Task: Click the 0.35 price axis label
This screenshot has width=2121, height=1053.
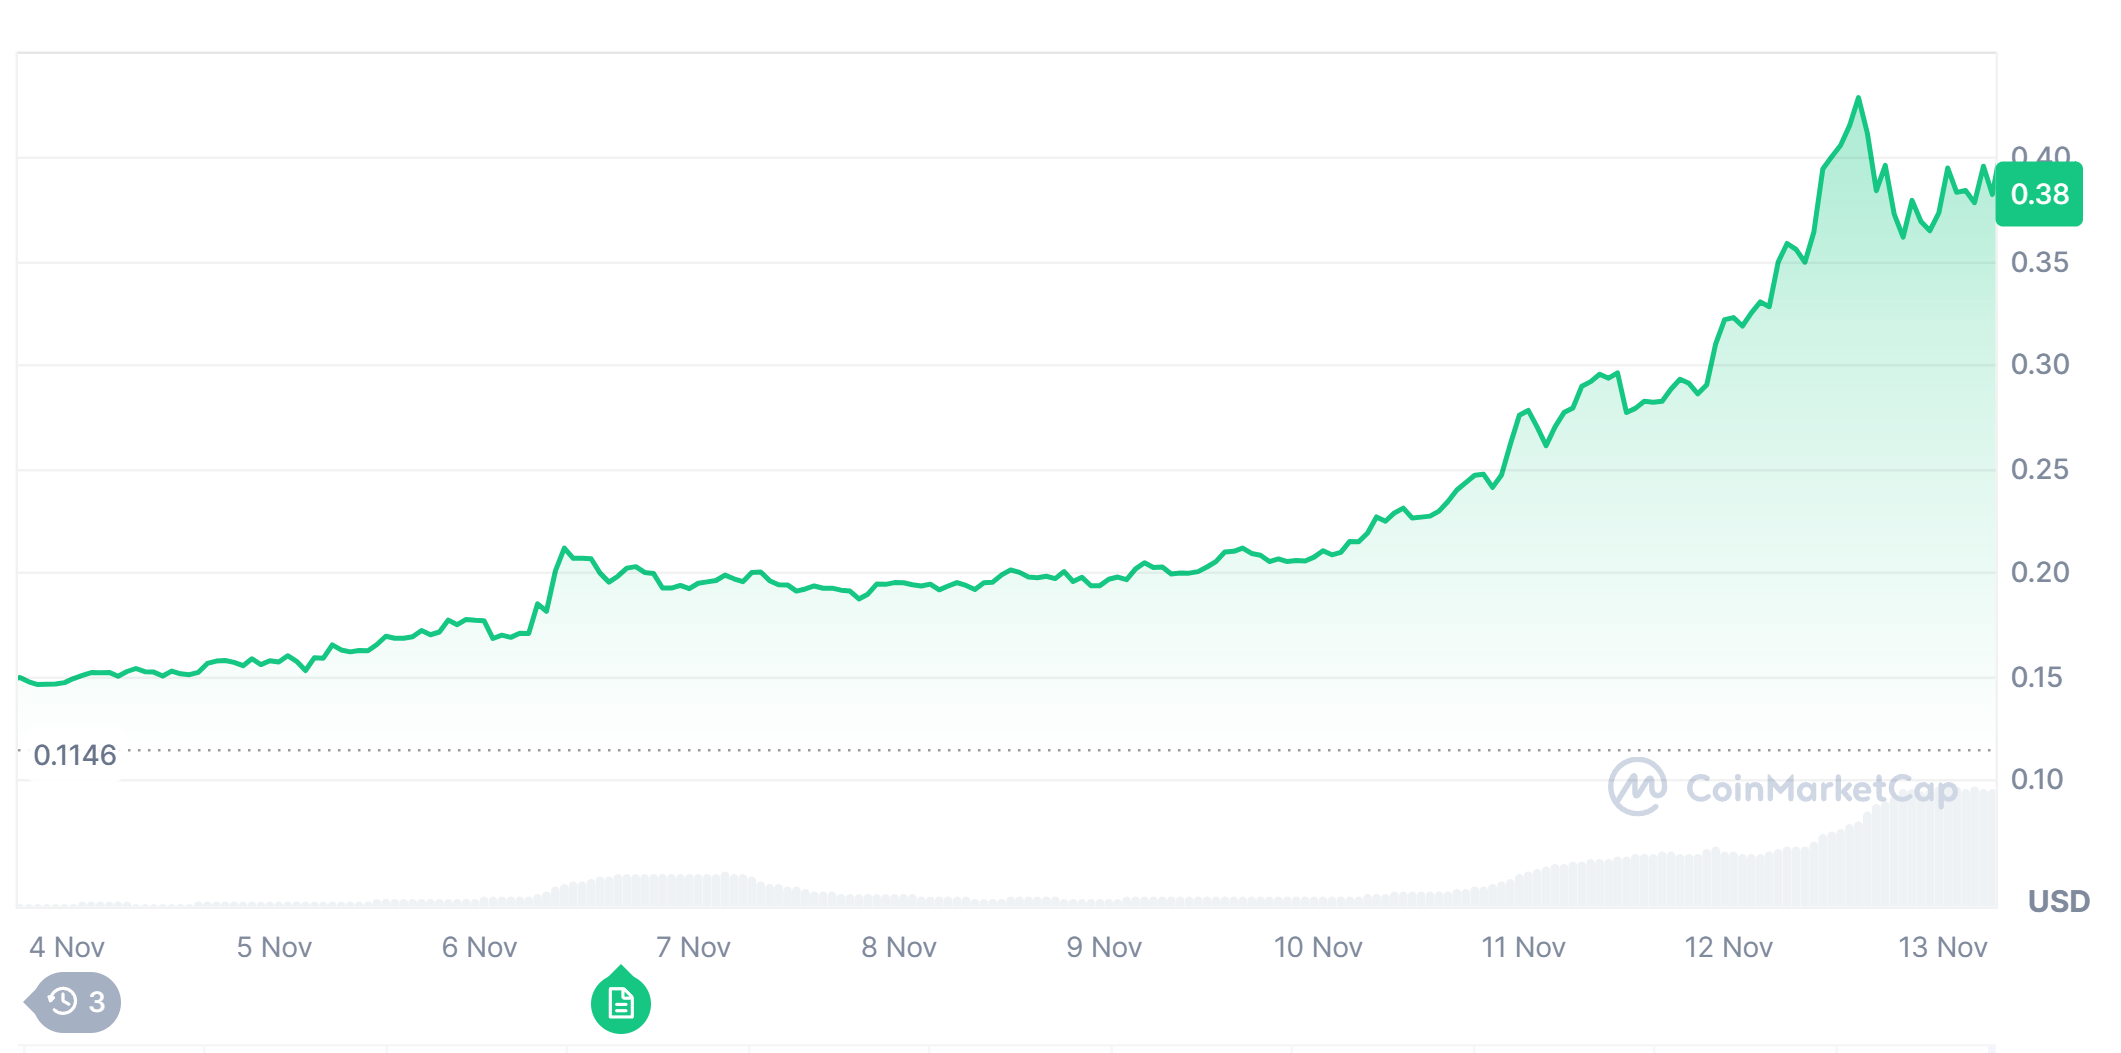Action: click(x=2039, y=262)
